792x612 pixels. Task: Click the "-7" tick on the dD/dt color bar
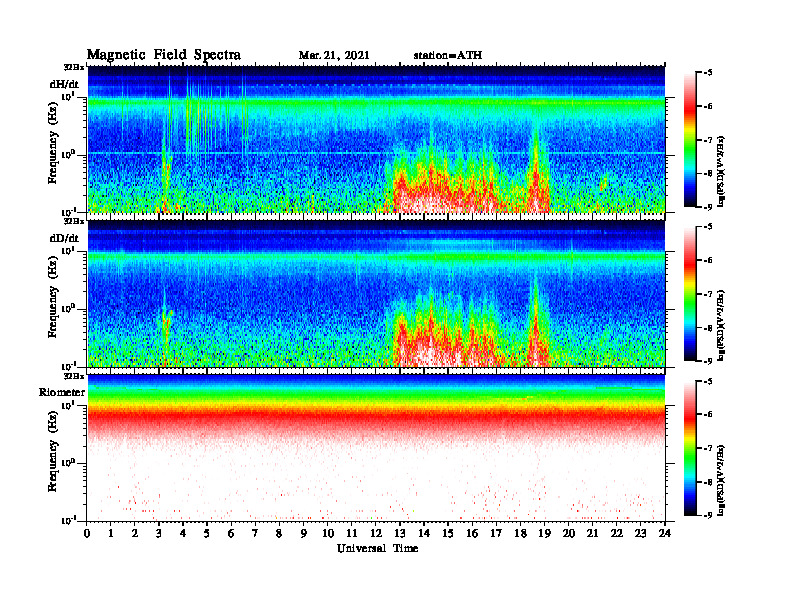(x=708, y=294)
